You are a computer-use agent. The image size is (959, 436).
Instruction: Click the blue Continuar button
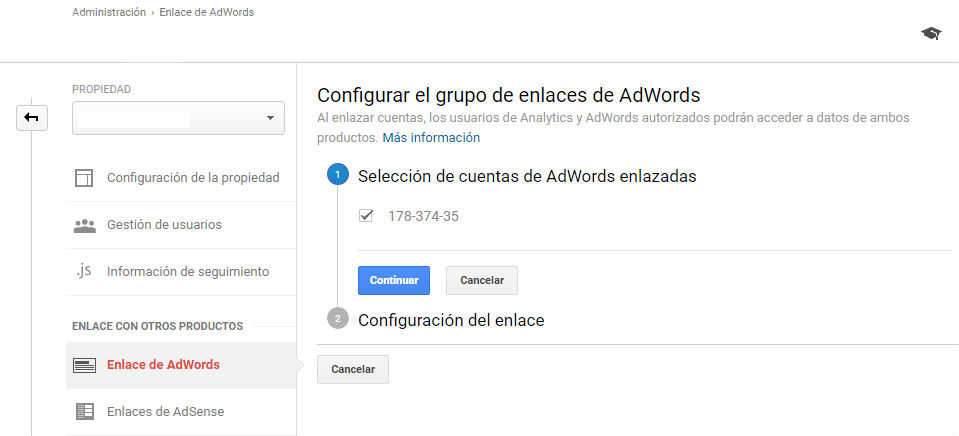click(x=394, y=280)
